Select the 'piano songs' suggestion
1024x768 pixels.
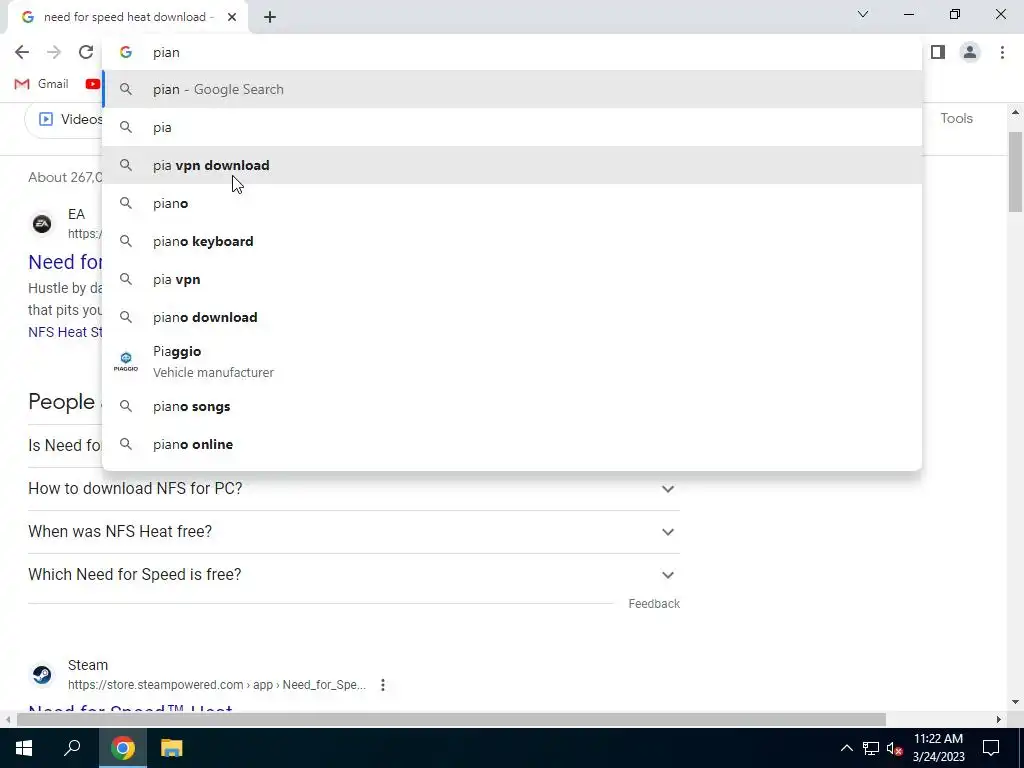pos(512,406)
